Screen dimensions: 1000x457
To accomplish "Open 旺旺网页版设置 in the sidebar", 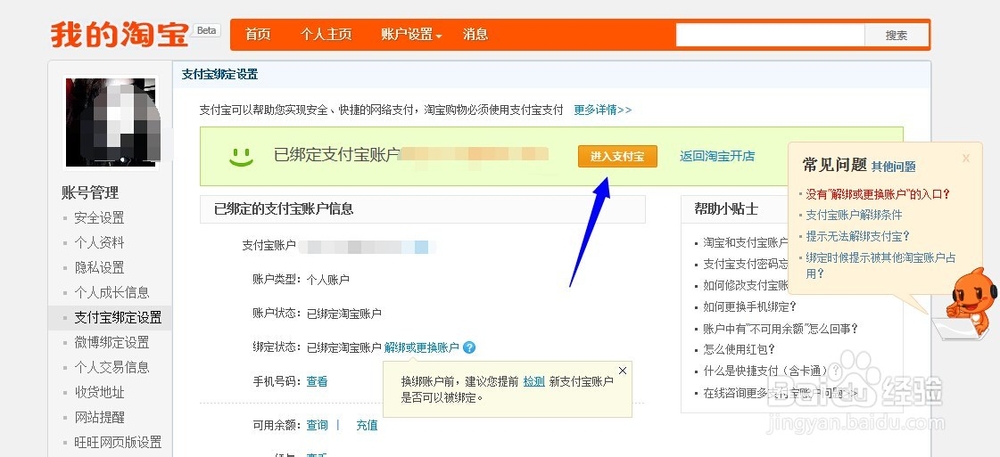I will click(118, 442).
